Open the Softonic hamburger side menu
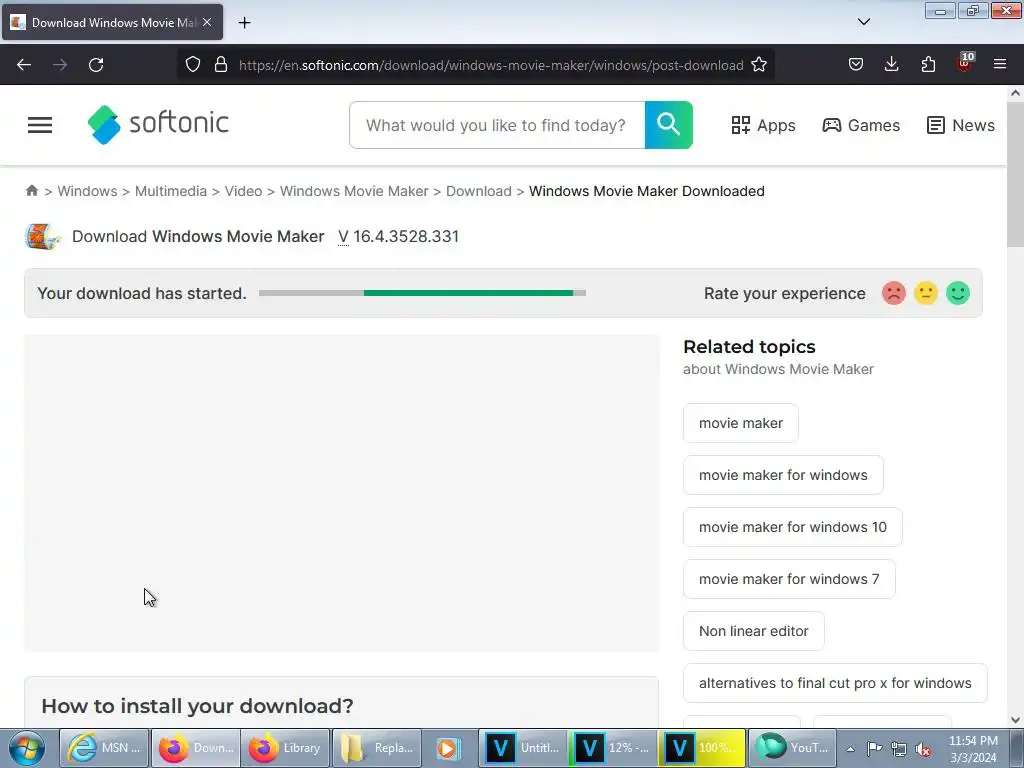This screenshot has width=1024, height=768. coord(40,125)
